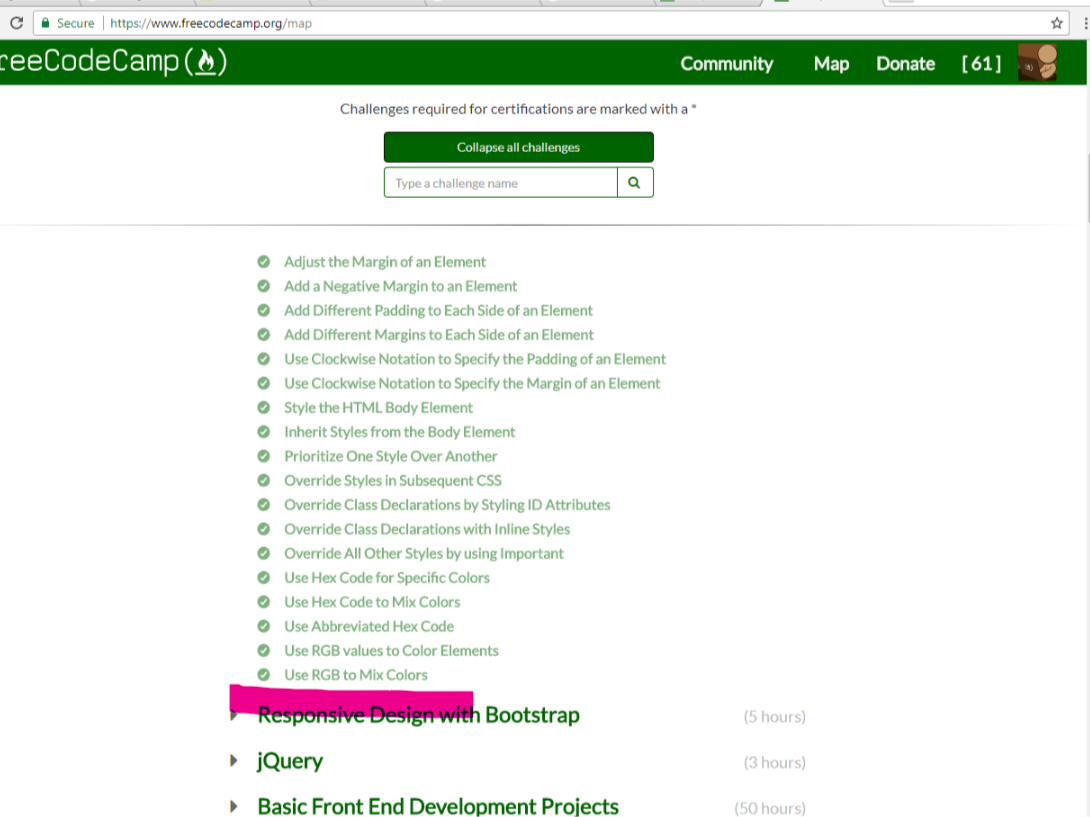The image size is (1090, 817).
Task: Focus the Type a challenge name field
Action: click(501, 182)
